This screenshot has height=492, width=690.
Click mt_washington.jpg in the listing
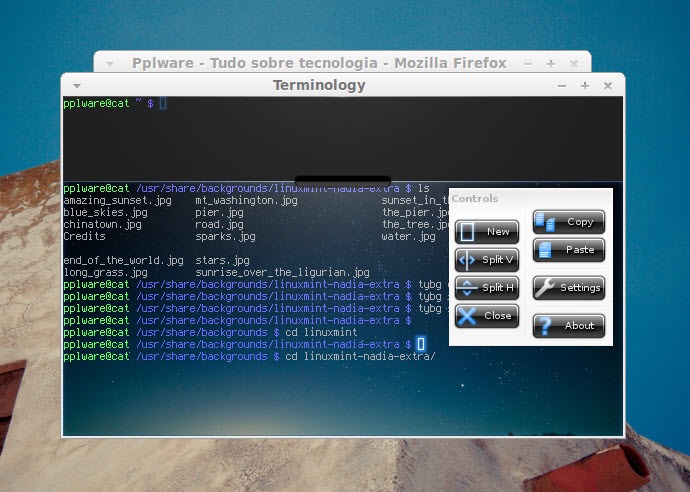(x=246, y=201)
